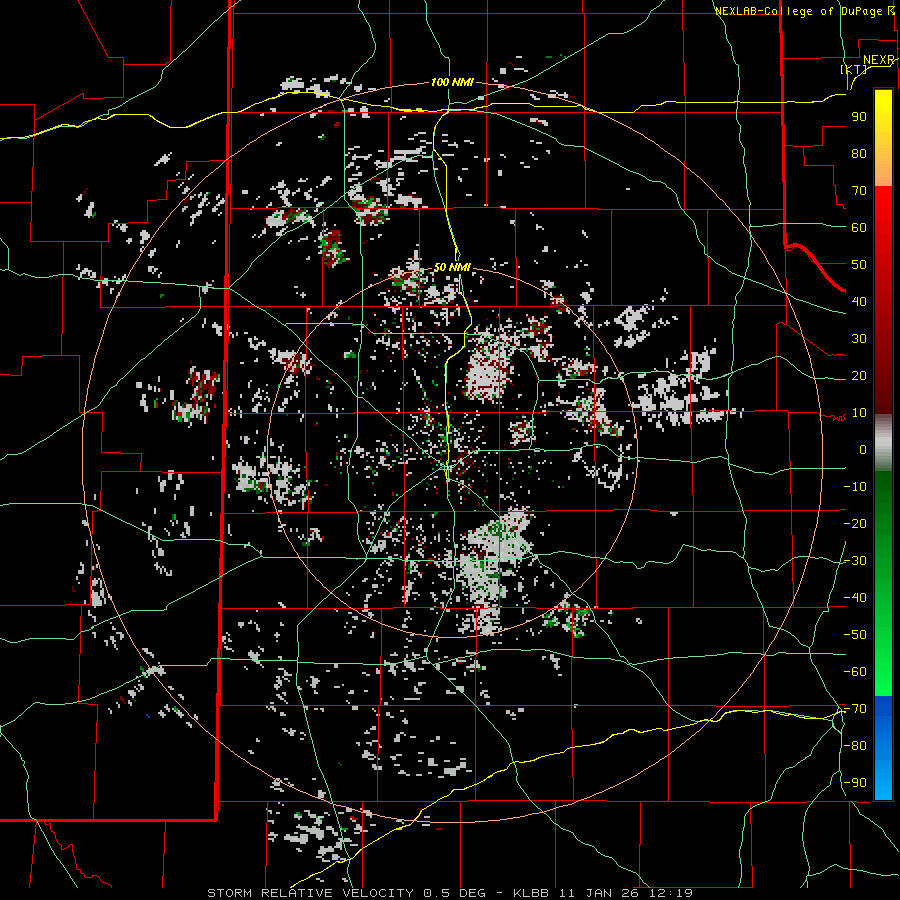Screen dimensions: 900x900
Task: Click the -60 value on velocity scale
Action: tap(855, 672)
